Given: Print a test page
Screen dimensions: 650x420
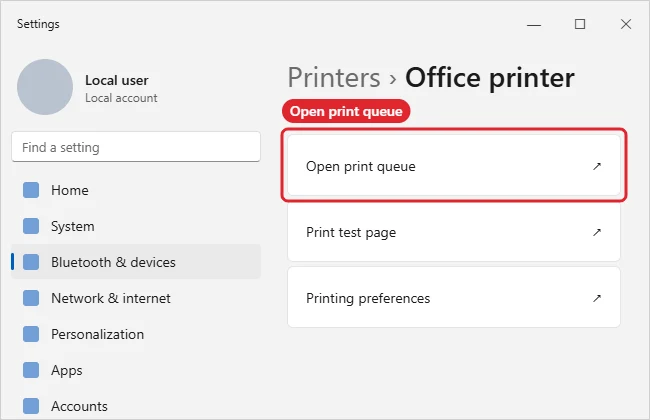Looking at the screenshot, I should click(x=454, y=231).
